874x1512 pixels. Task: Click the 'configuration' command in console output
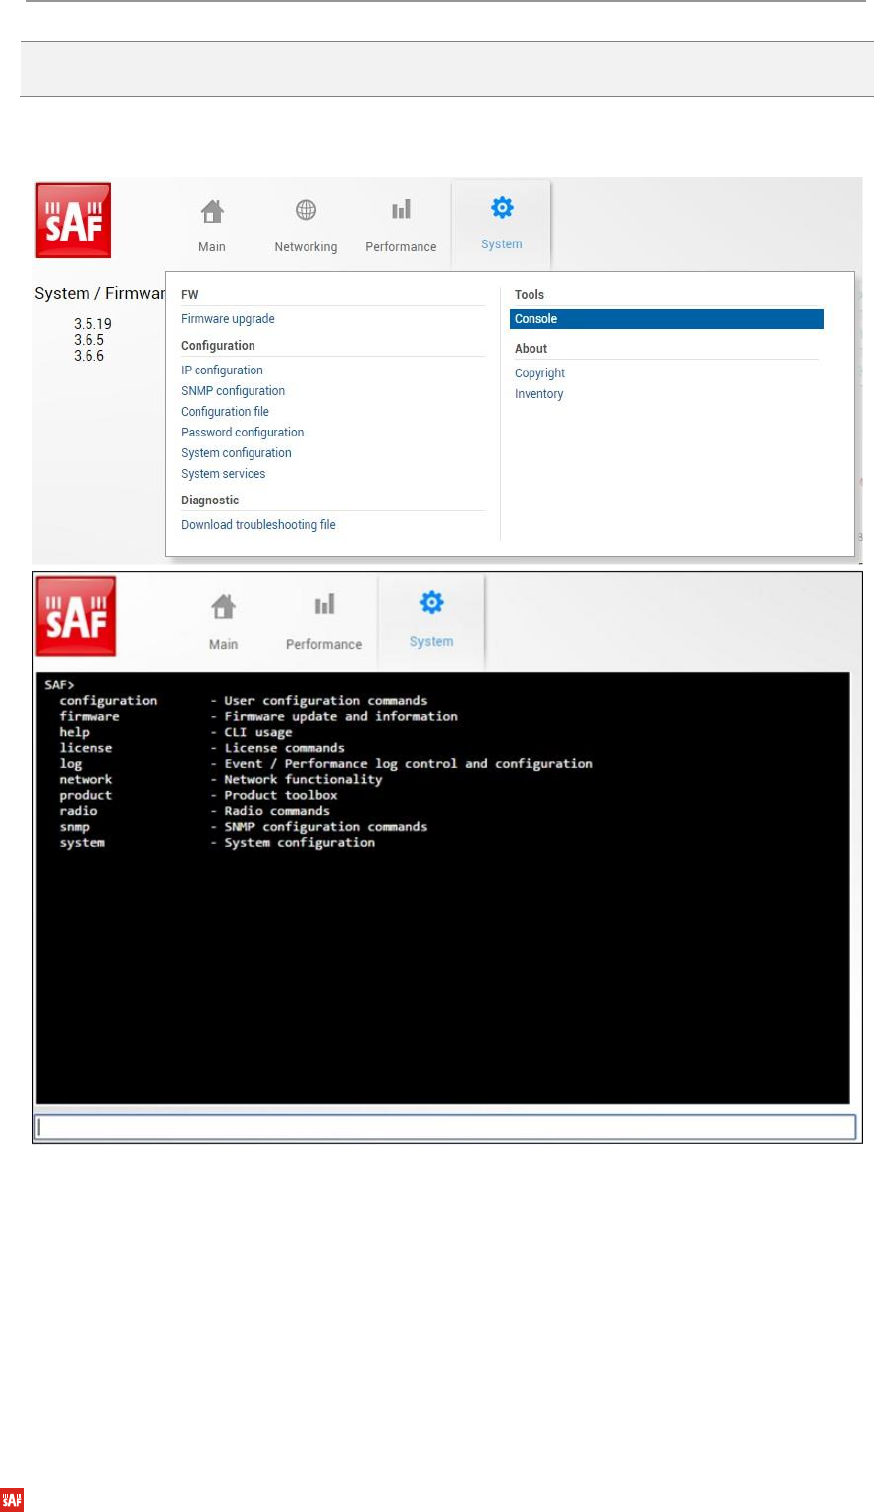[x=108, y=701]
